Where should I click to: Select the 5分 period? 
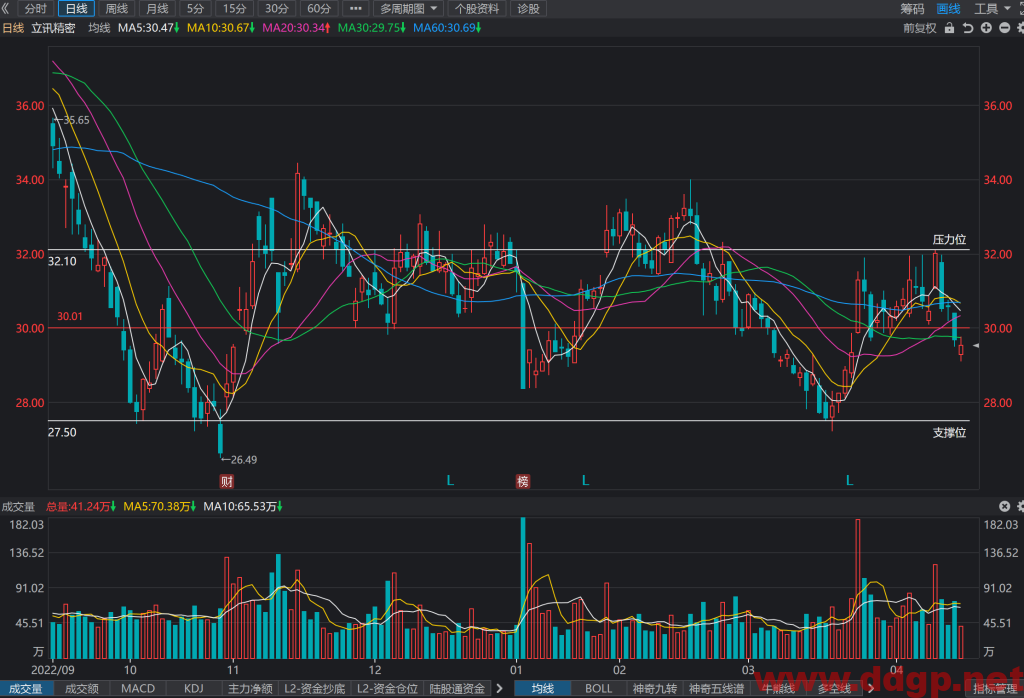(195, 8)
